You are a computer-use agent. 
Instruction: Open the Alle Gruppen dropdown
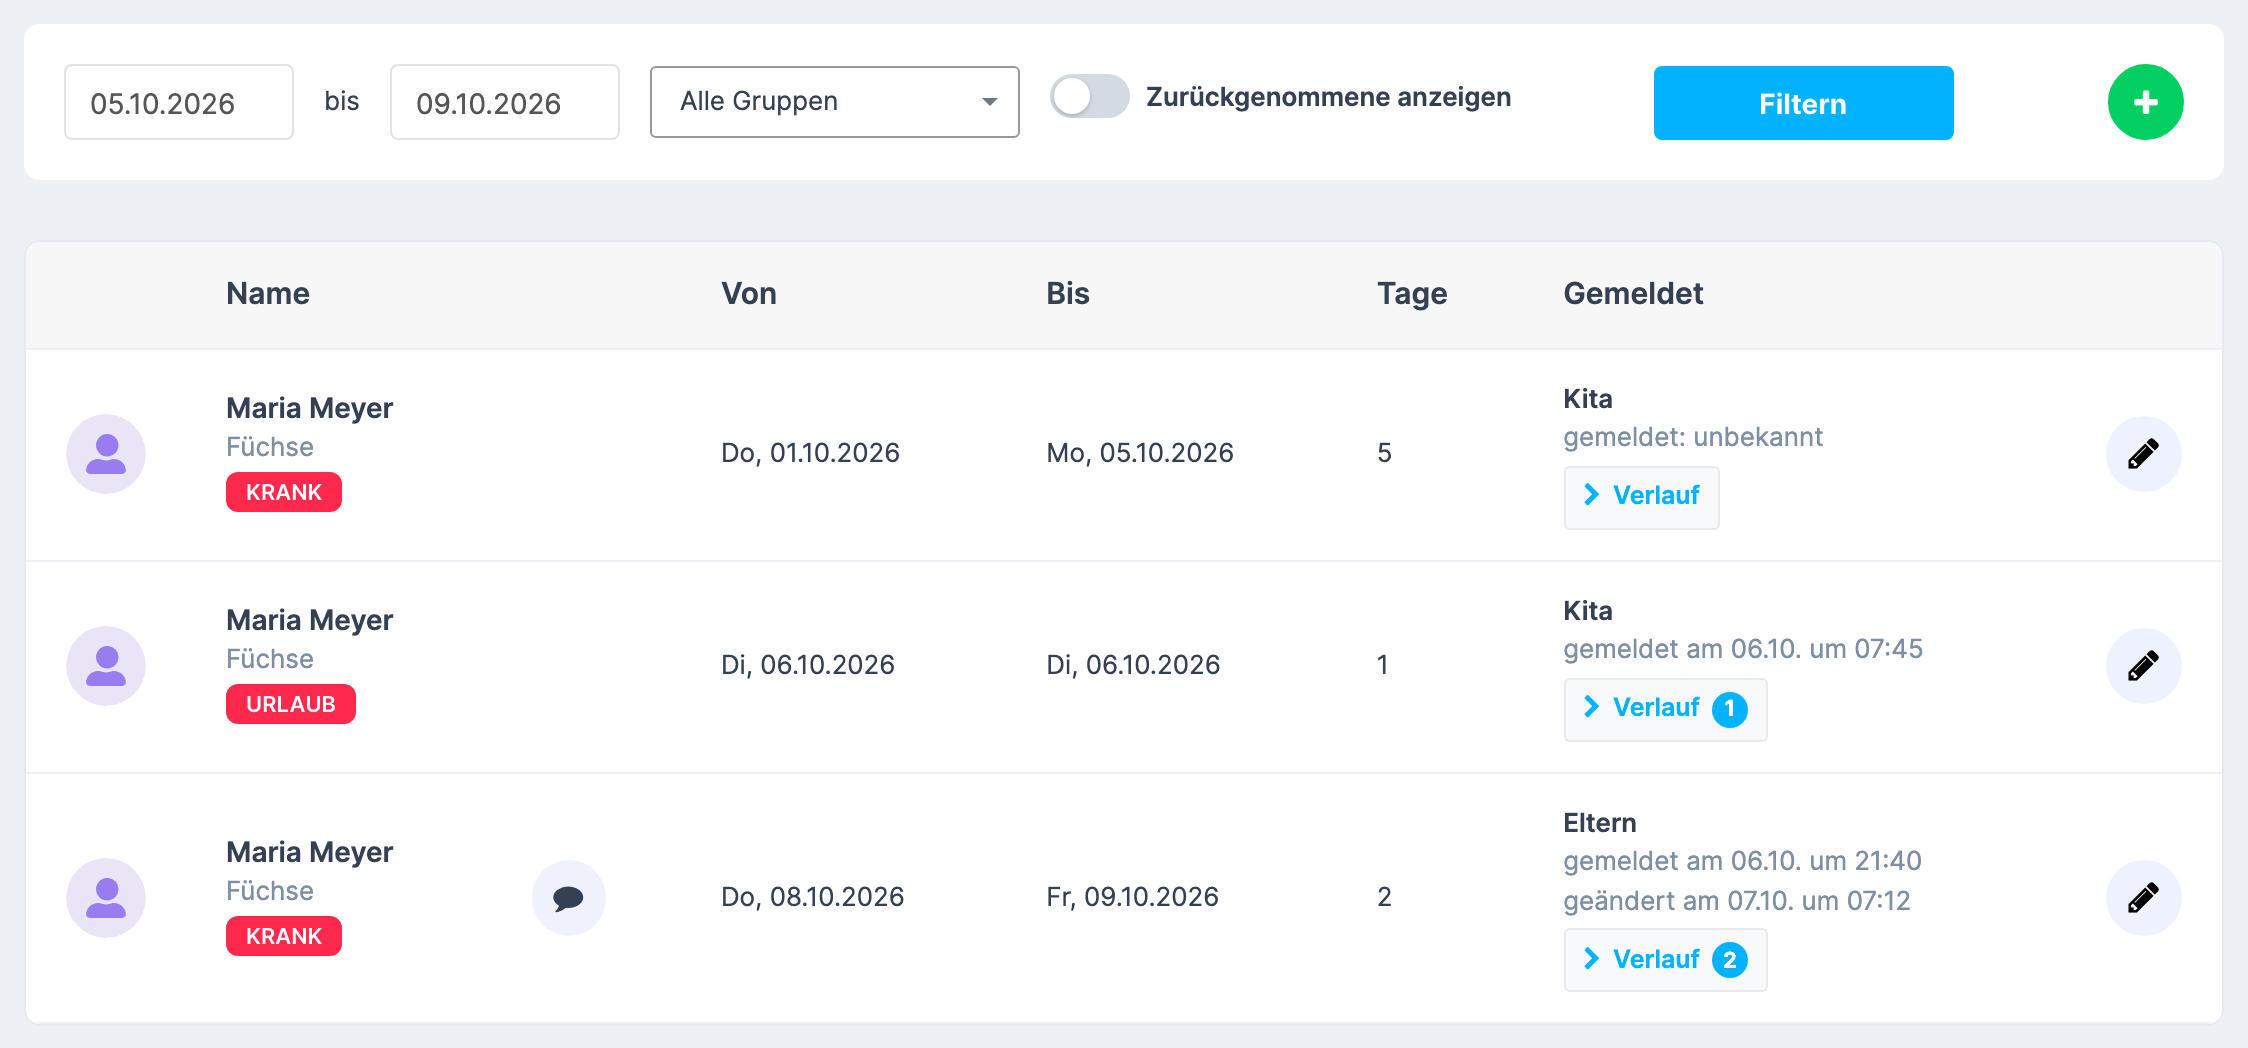point(834,102)
